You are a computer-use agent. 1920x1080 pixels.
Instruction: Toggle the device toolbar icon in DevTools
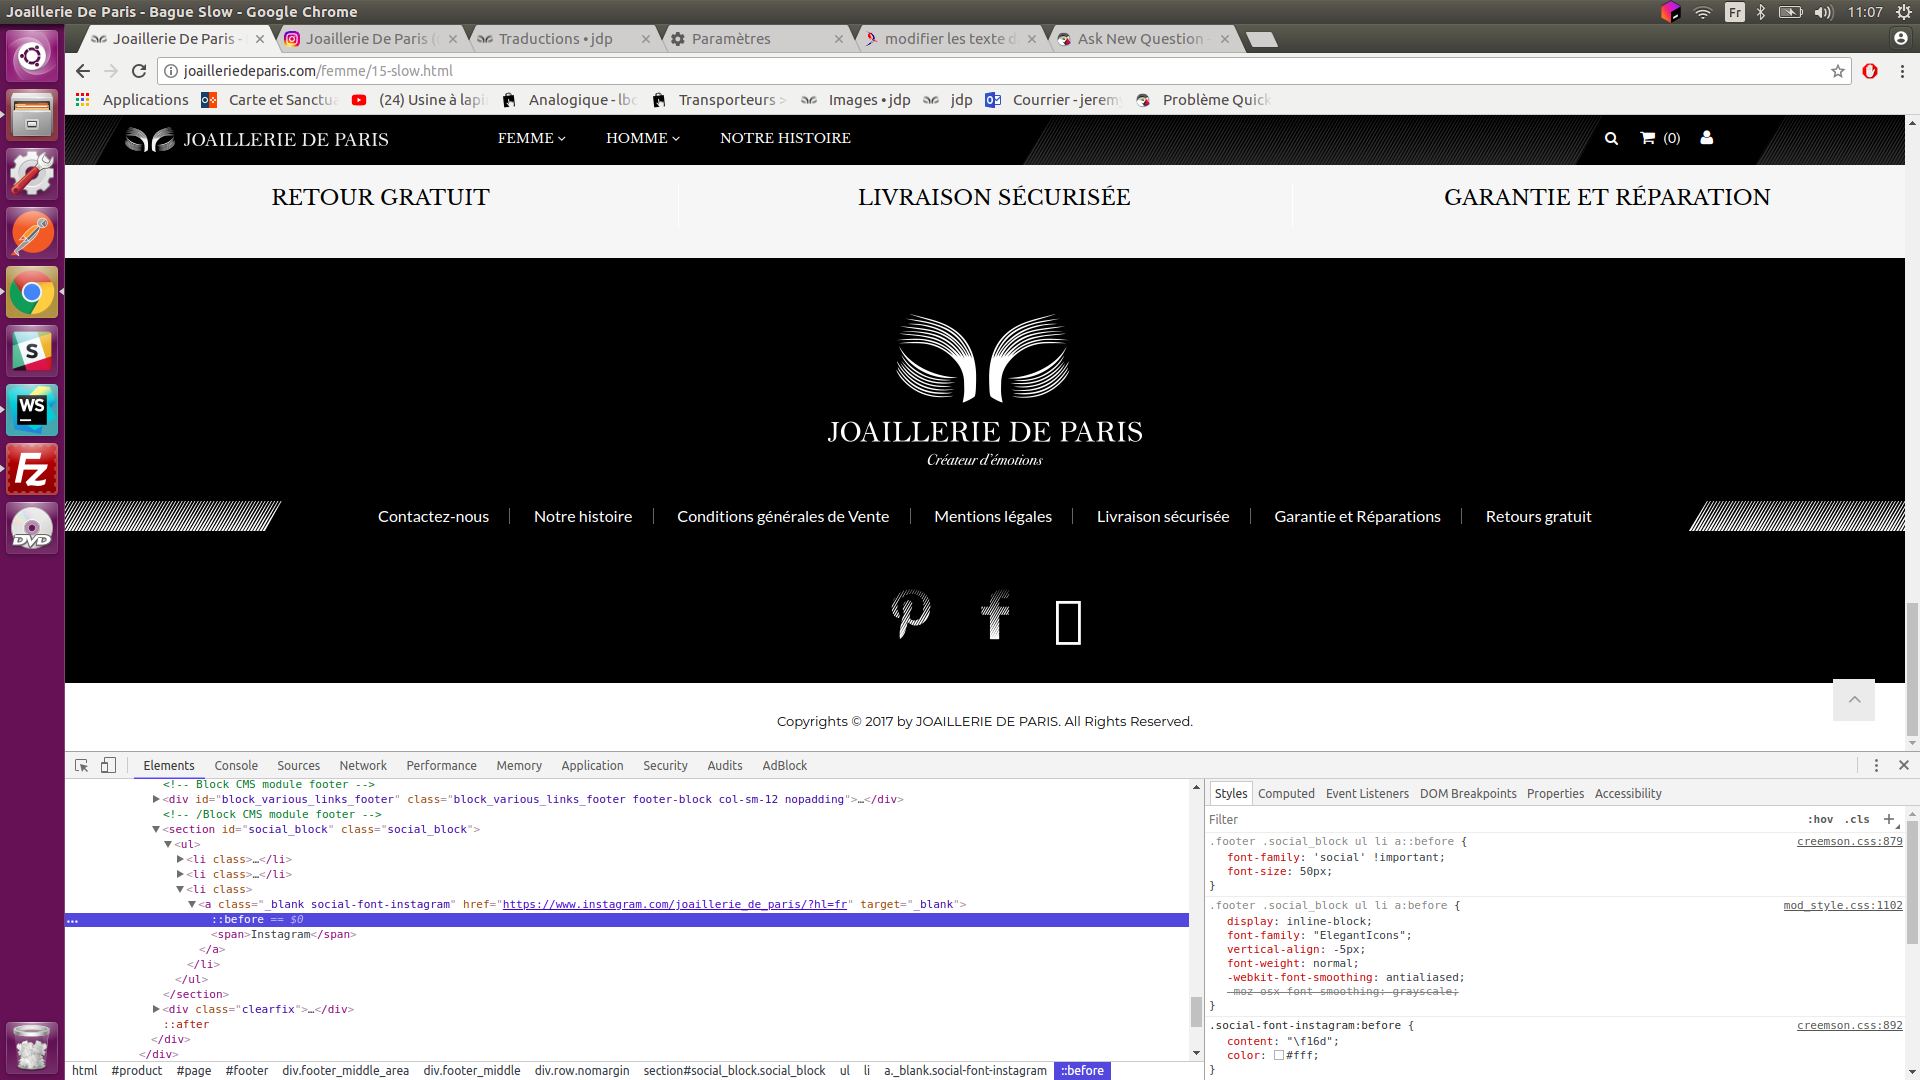tap(108, 765)
